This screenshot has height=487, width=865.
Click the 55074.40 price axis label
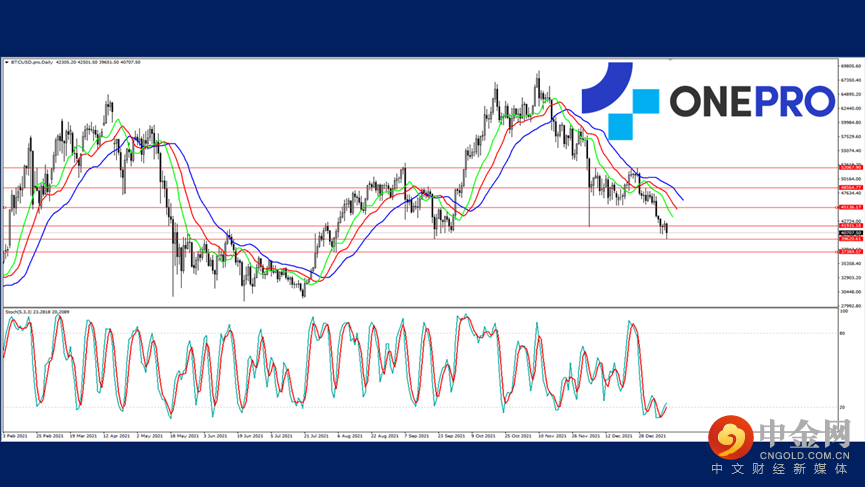pos(851,151)
